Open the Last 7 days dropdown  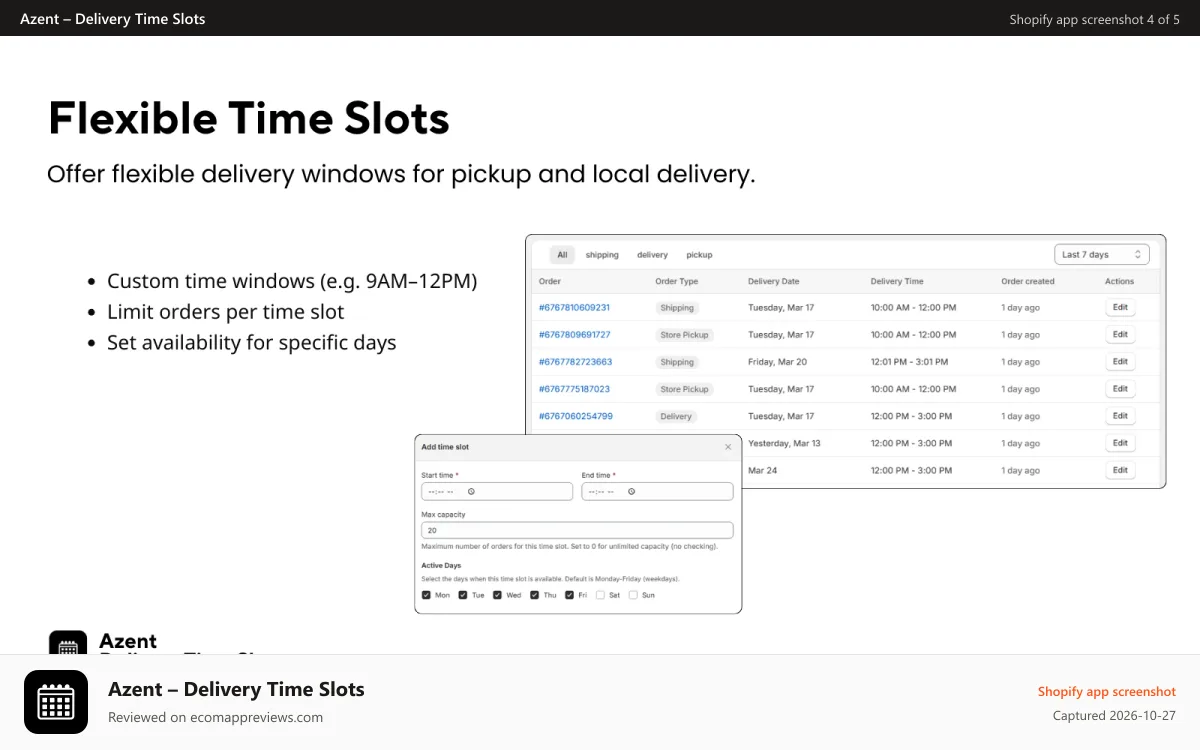pos(1102,254)
